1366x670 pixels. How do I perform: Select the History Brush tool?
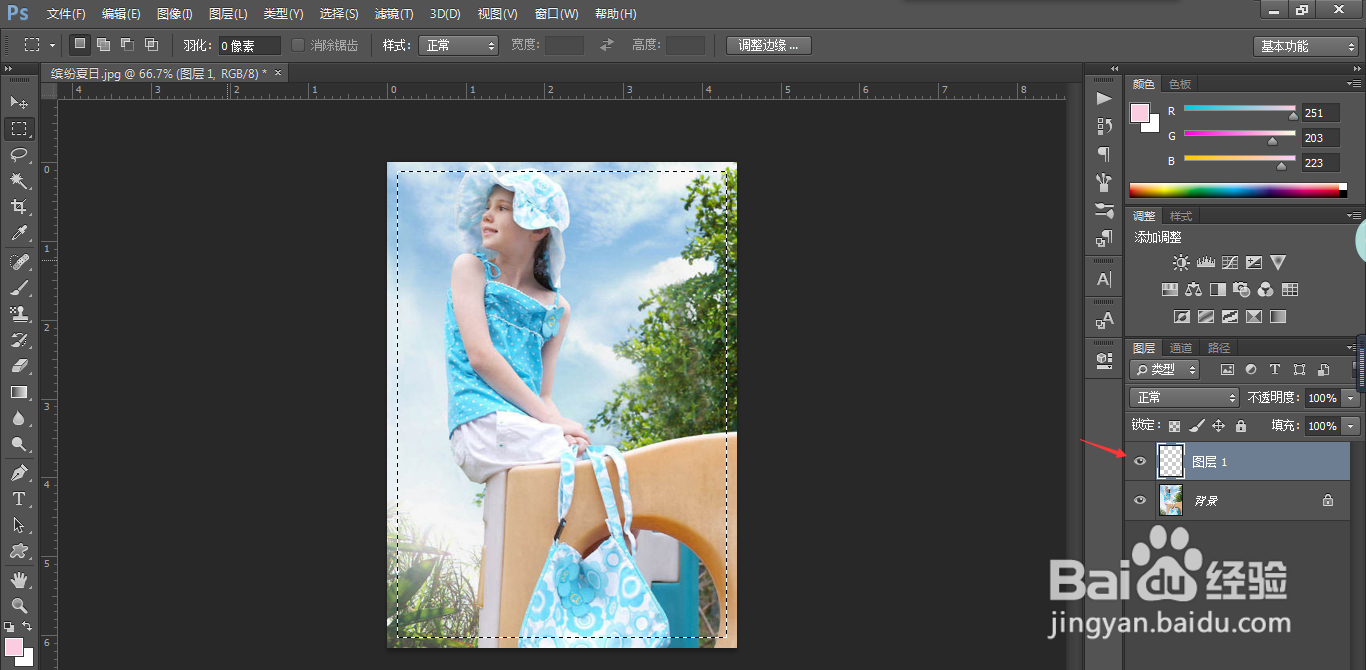click(x=18, y=340)
